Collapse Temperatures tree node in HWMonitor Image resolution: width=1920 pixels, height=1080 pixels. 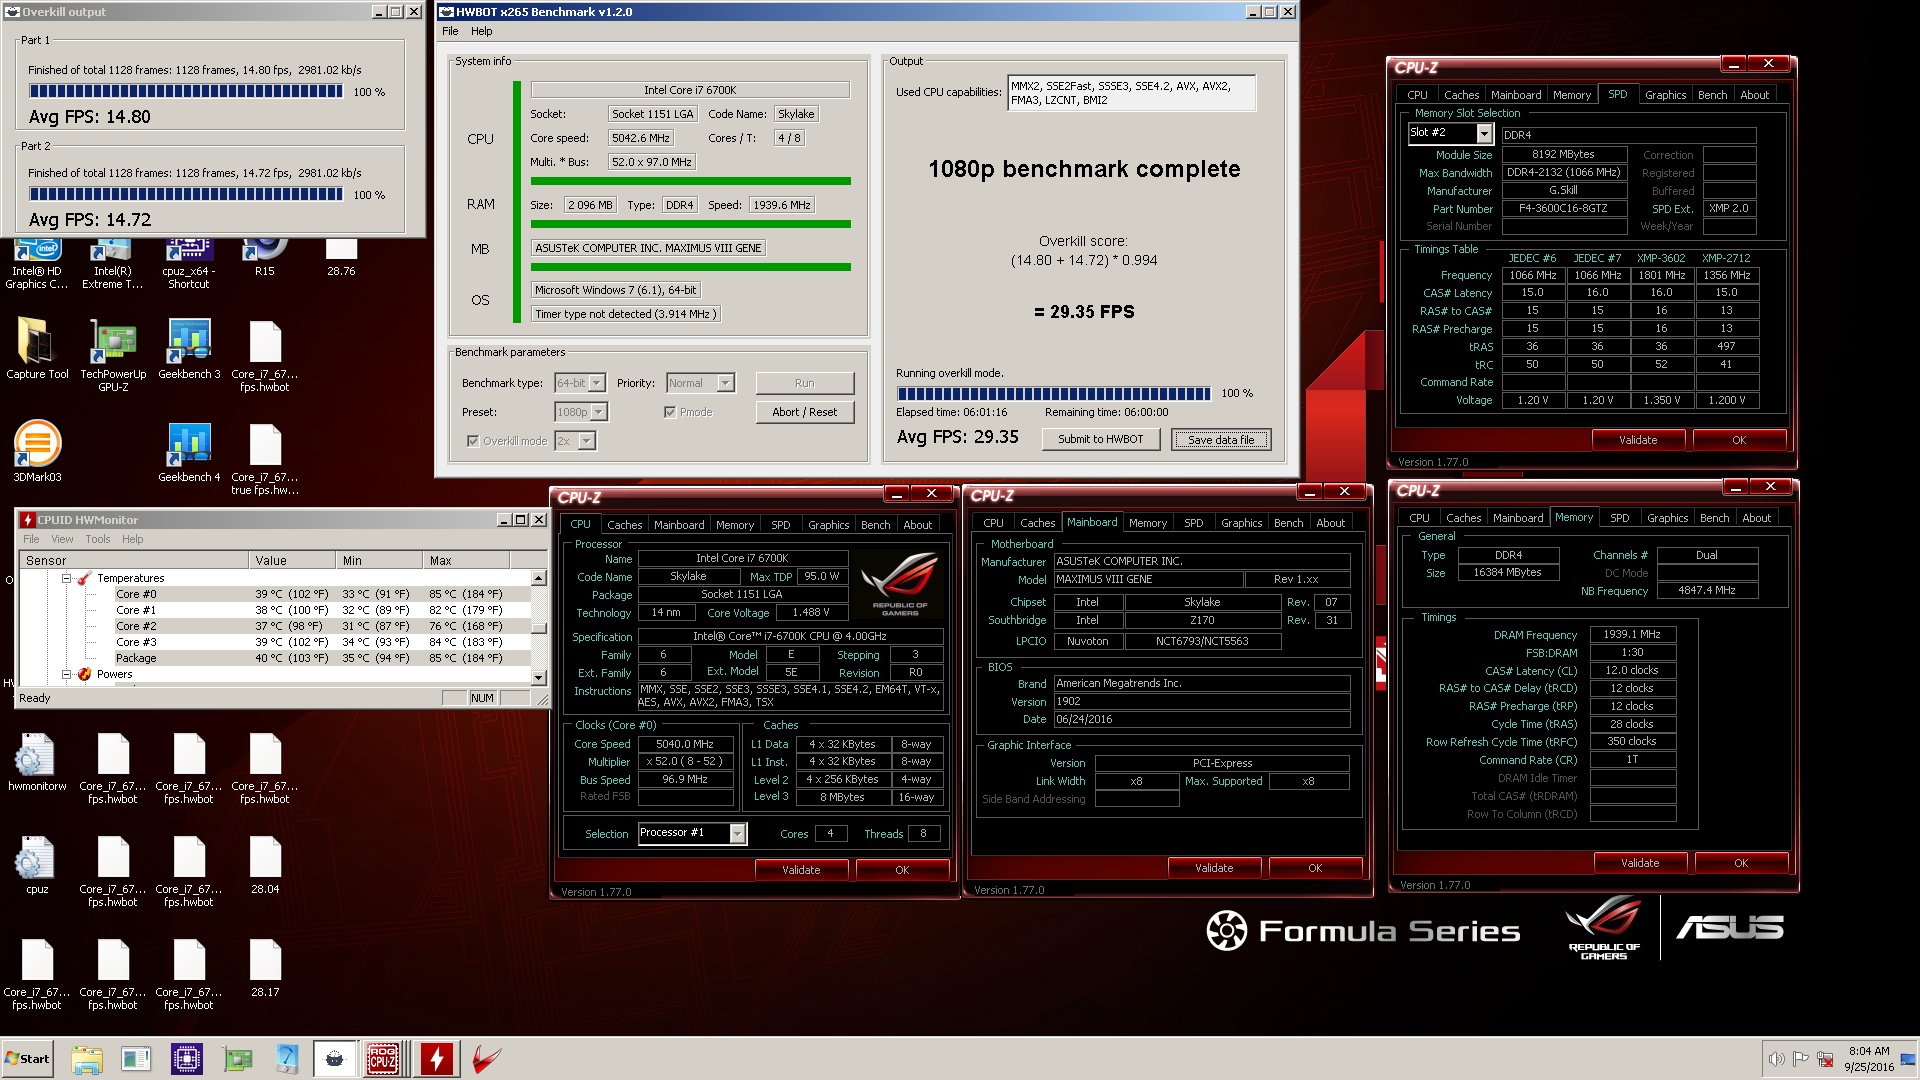(x=67, y=578)
